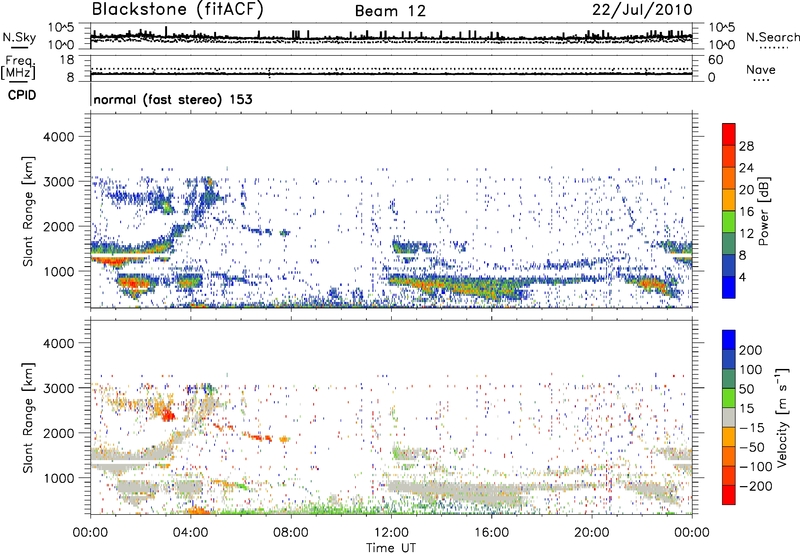Click the "−15" label on the velocity color bar
Image resolution: width=800 pixels, height=554 pixels.
coord(752,428)
